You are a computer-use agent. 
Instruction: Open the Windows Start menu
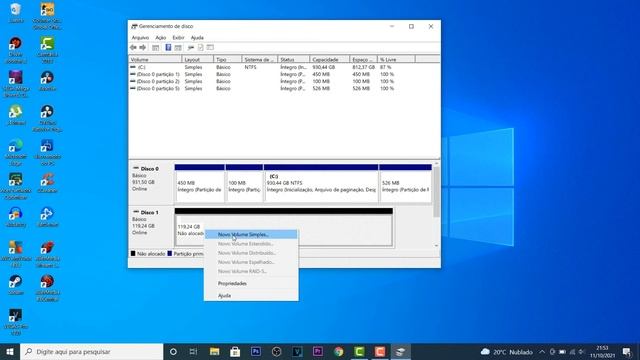(x=10, y=351)
